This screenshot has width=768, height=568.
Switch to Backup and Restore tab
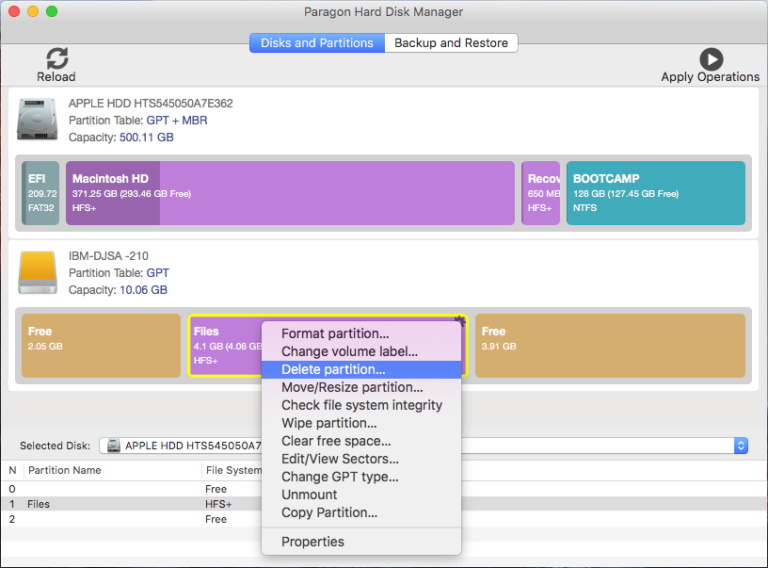(451, 43)
